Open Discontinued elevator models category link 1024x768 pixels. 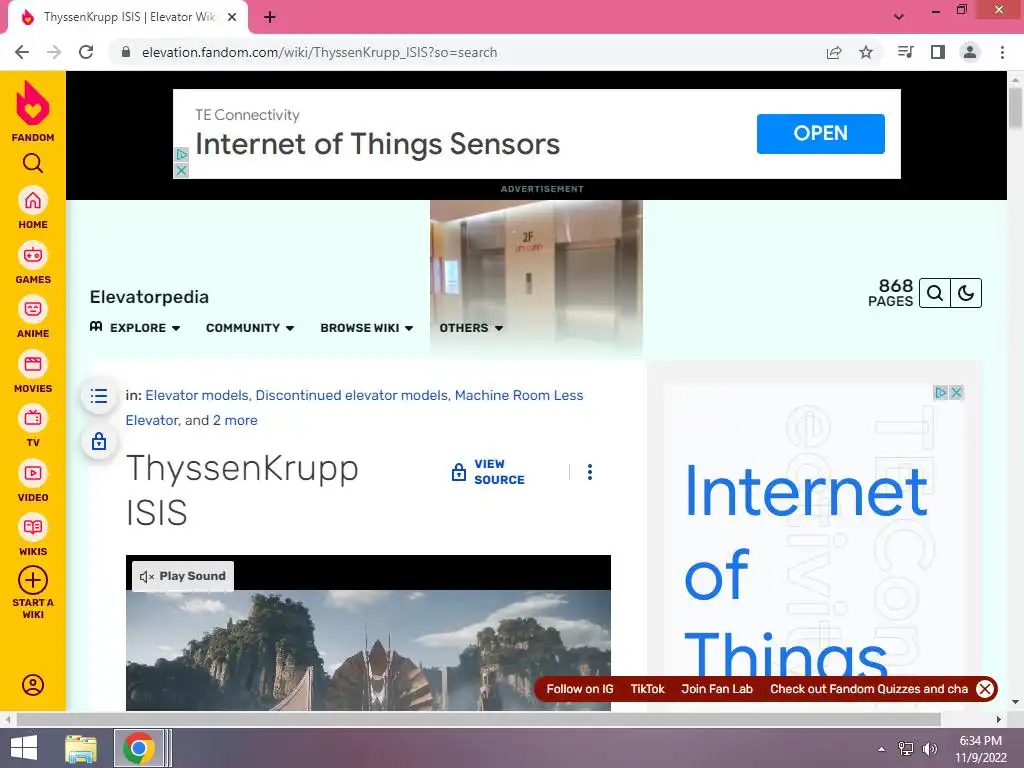(x=351, y=395)
